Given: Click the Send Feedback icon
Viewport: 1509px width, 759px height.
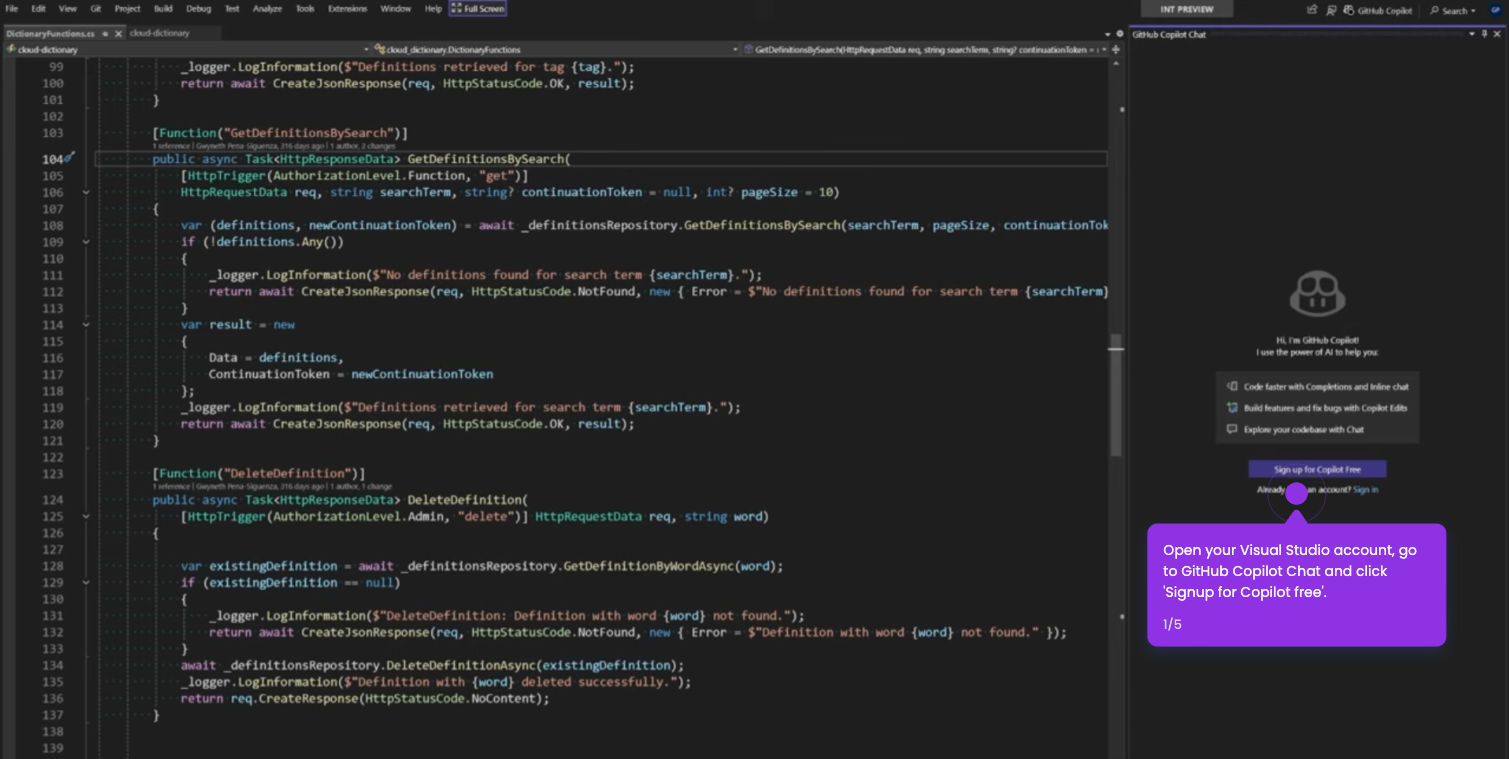Looking at the screenshot, I should [1331, 10].
